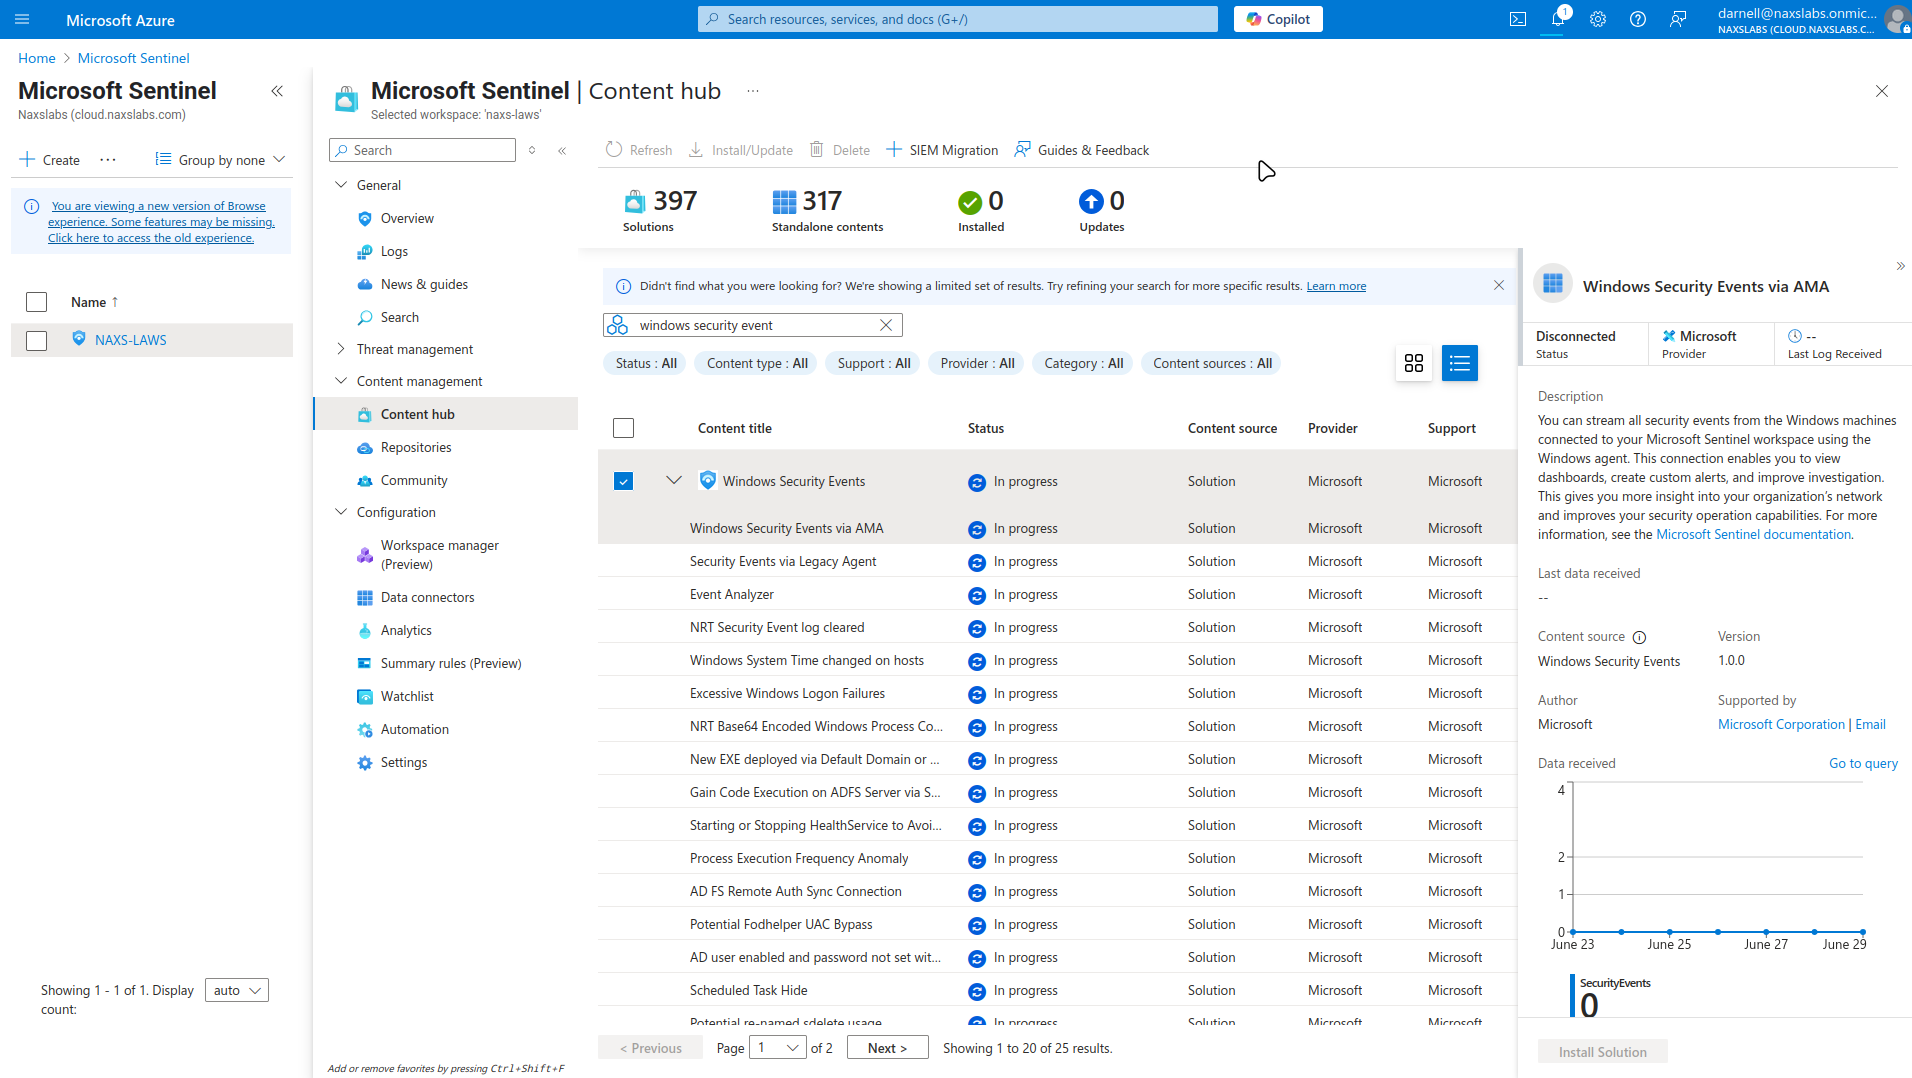
Task: Open the SIEM Migration tool
Action: [x=942, y=150]
